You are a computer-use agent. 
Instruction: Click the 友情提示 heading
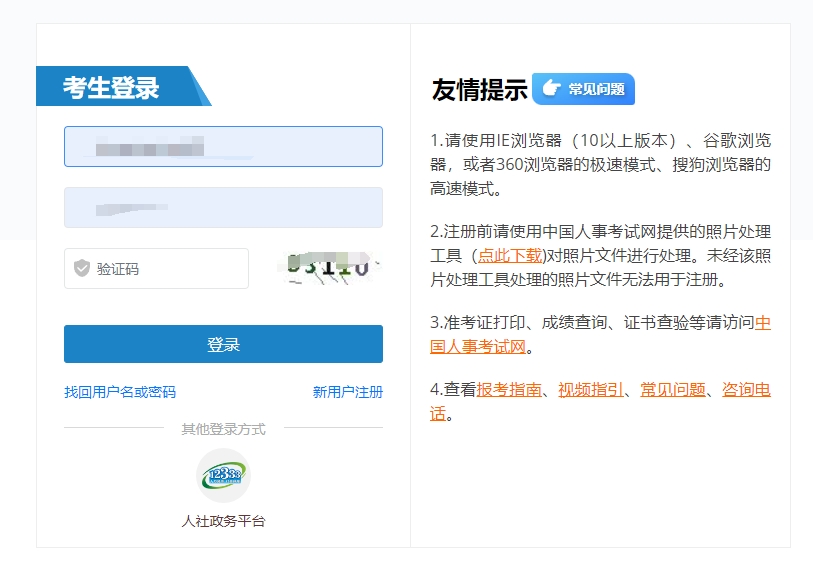479,90
